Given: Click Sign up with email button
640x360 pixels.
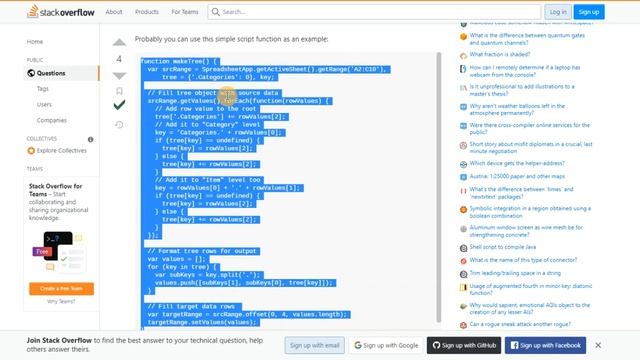Looking at the screenshot, I should 314,345.
